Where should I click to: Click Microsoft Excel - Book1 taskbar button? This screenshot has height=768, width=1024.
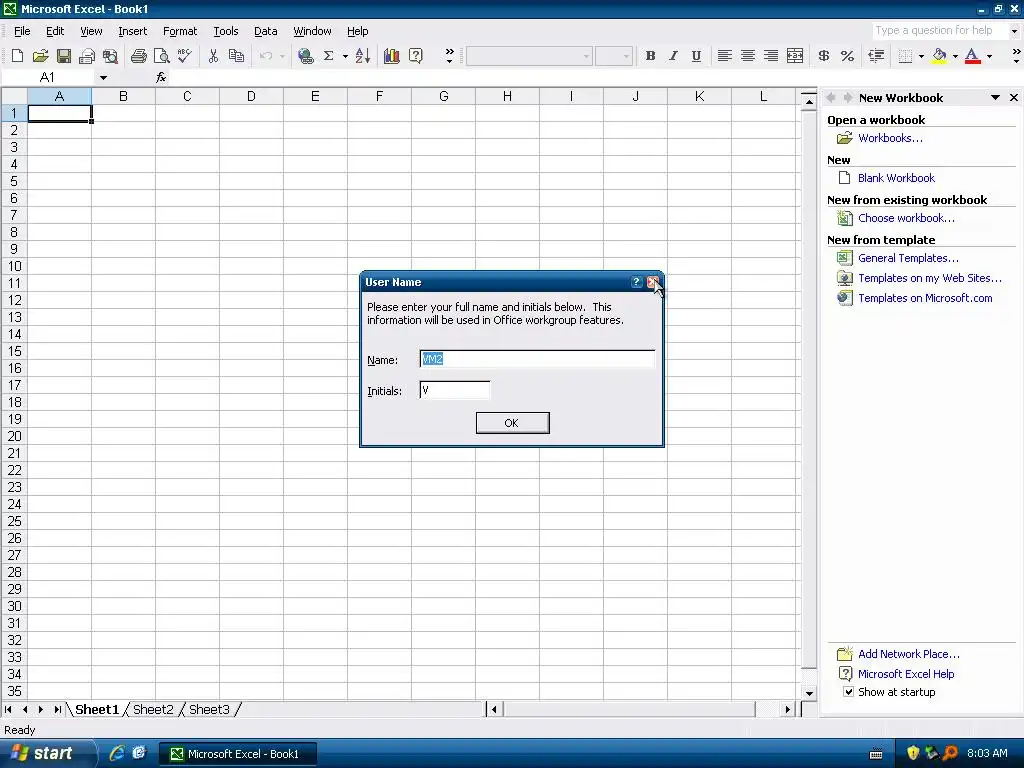pyautogui.click(x=238, y=754)
